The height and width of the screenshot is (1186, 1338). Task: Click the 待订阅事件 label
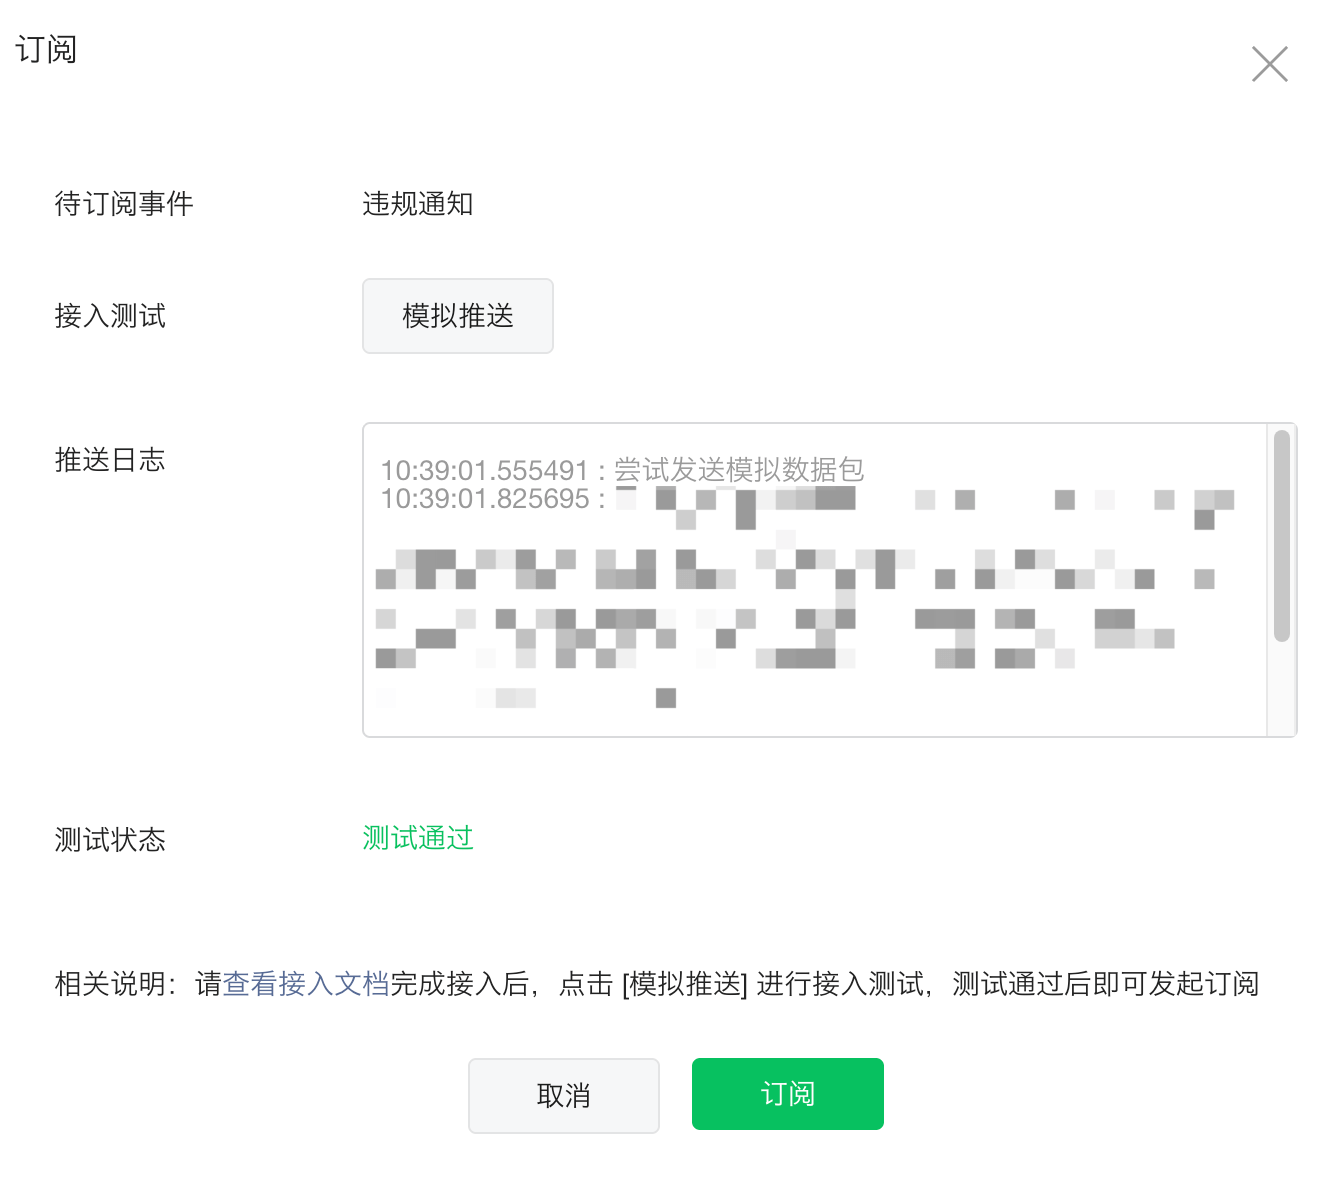point(124,204)
